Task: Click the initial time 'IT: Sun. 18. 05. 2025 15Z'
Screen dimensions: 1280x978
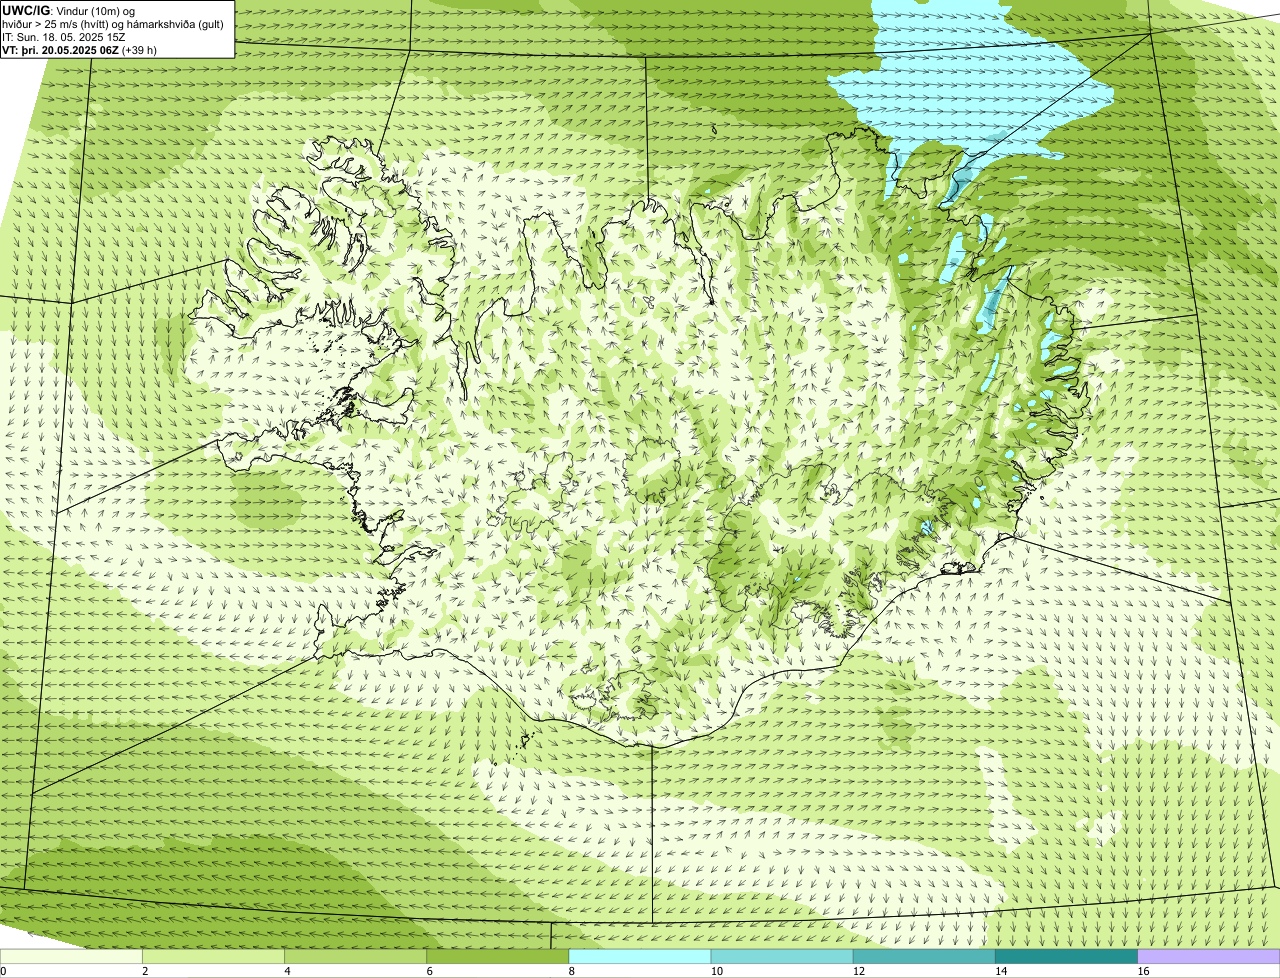Action: pyautogui.click(x=64, y=36)
